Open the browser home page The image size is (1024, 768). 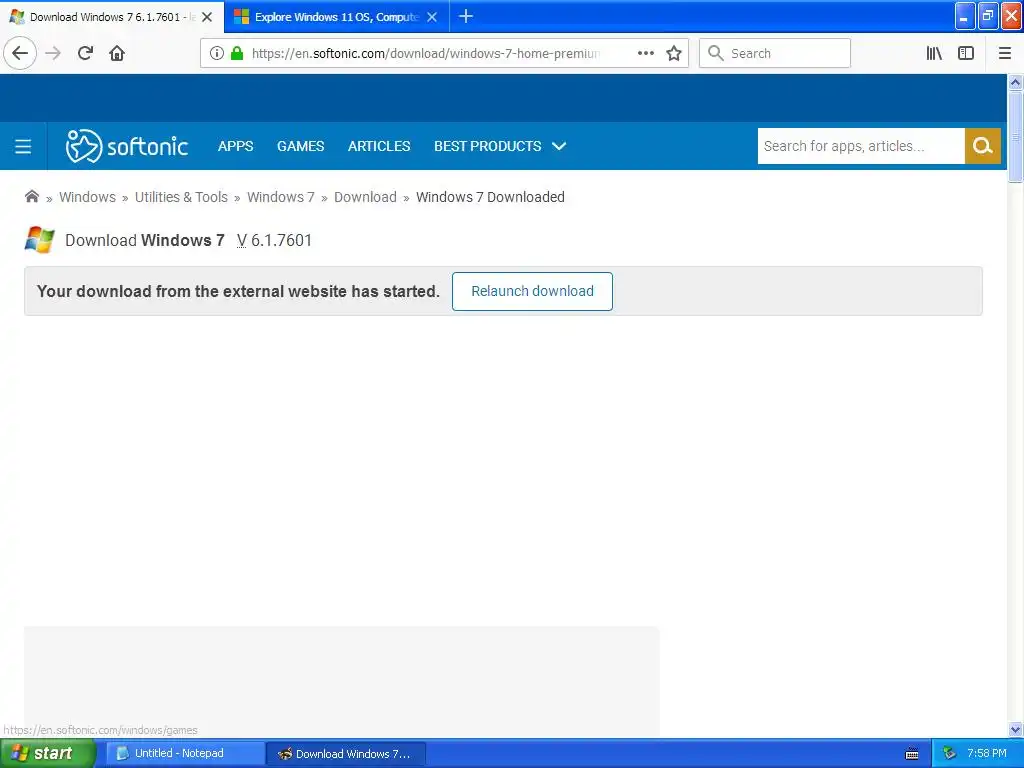click(117, 53)
